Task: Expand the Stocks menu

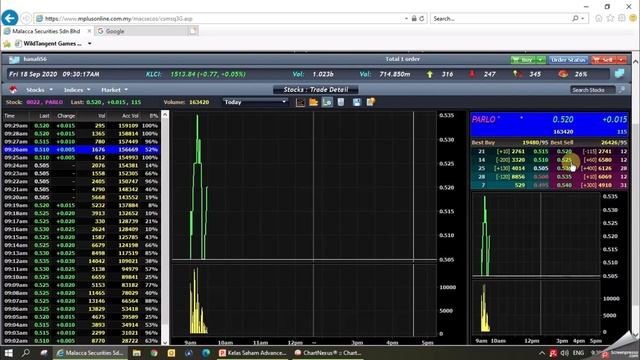Action: 39,90
